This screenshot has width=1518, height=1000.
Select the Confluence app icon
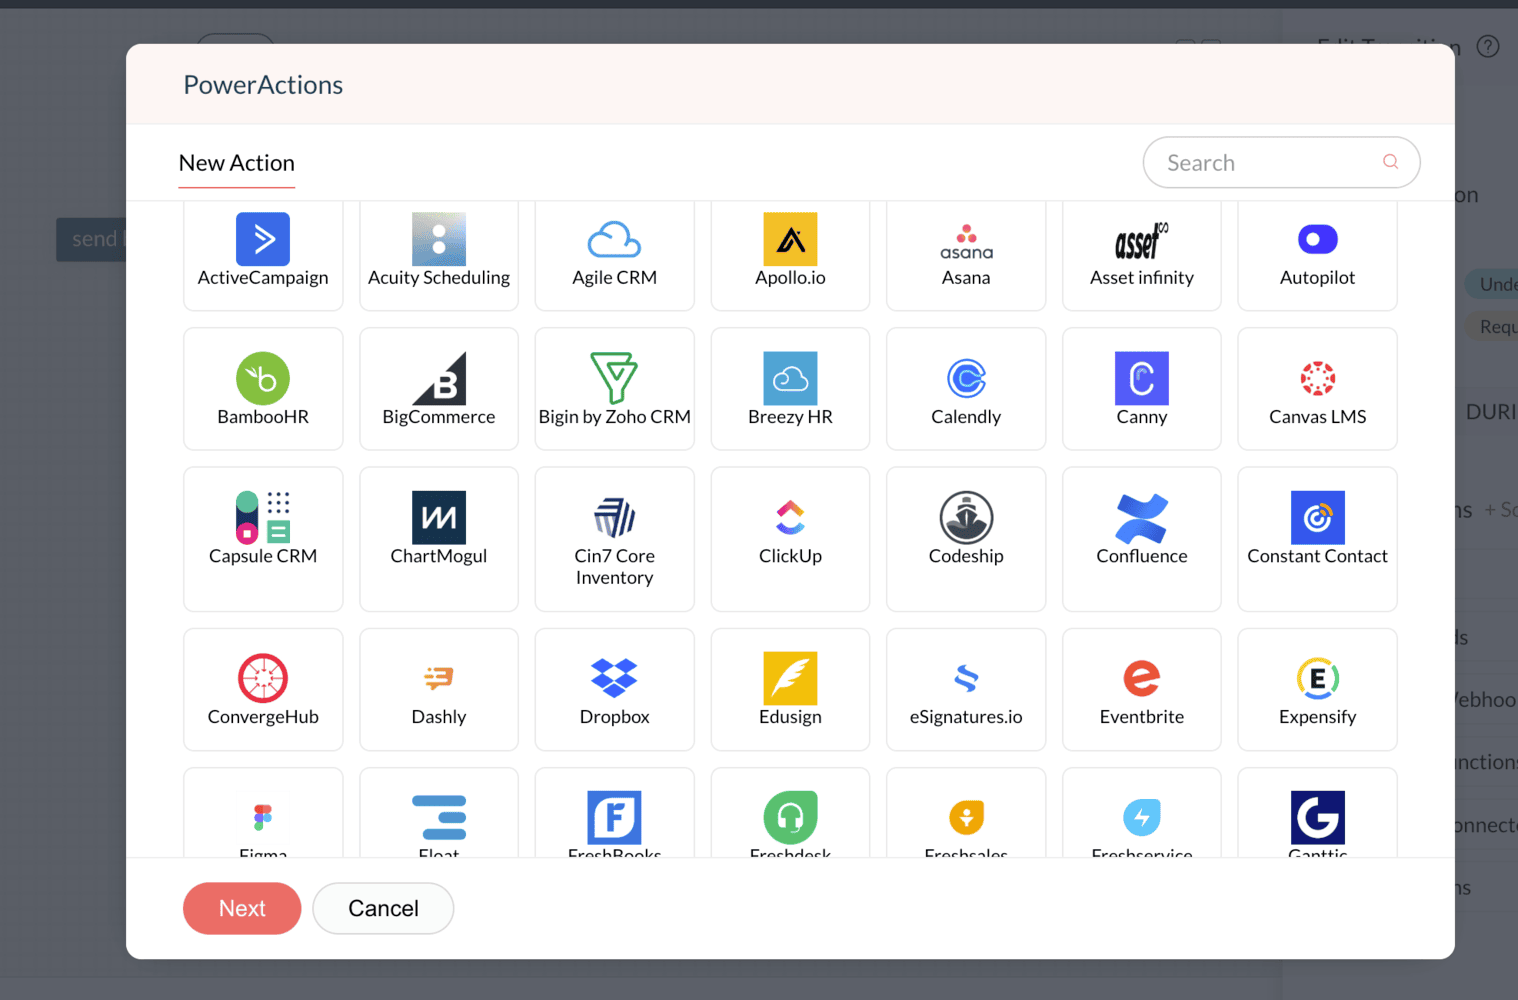pos(1142,517)
